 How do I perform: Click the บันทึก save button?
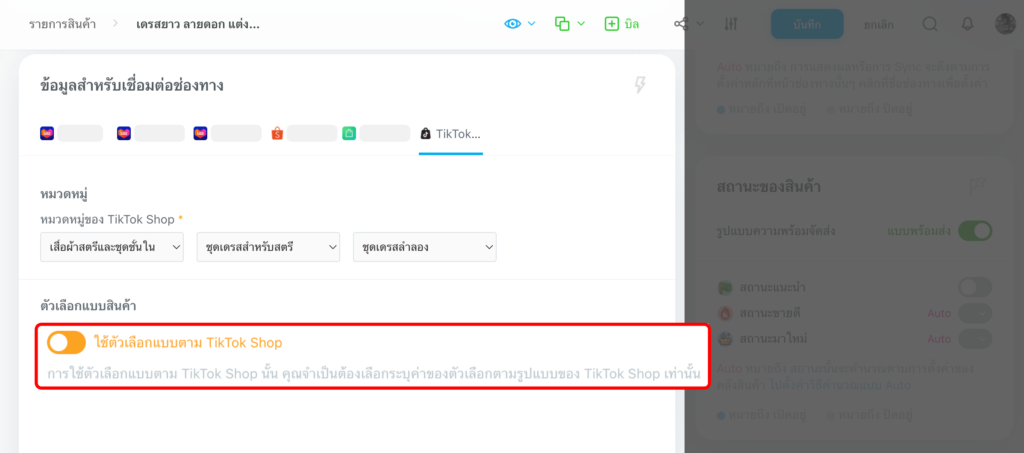coord(807,24)
